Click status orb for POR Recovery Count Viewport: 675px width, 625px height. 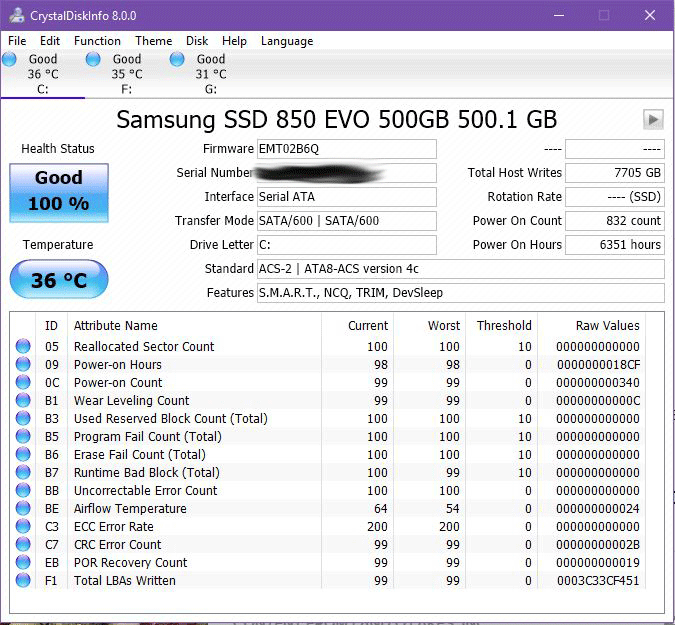[23, 562]
